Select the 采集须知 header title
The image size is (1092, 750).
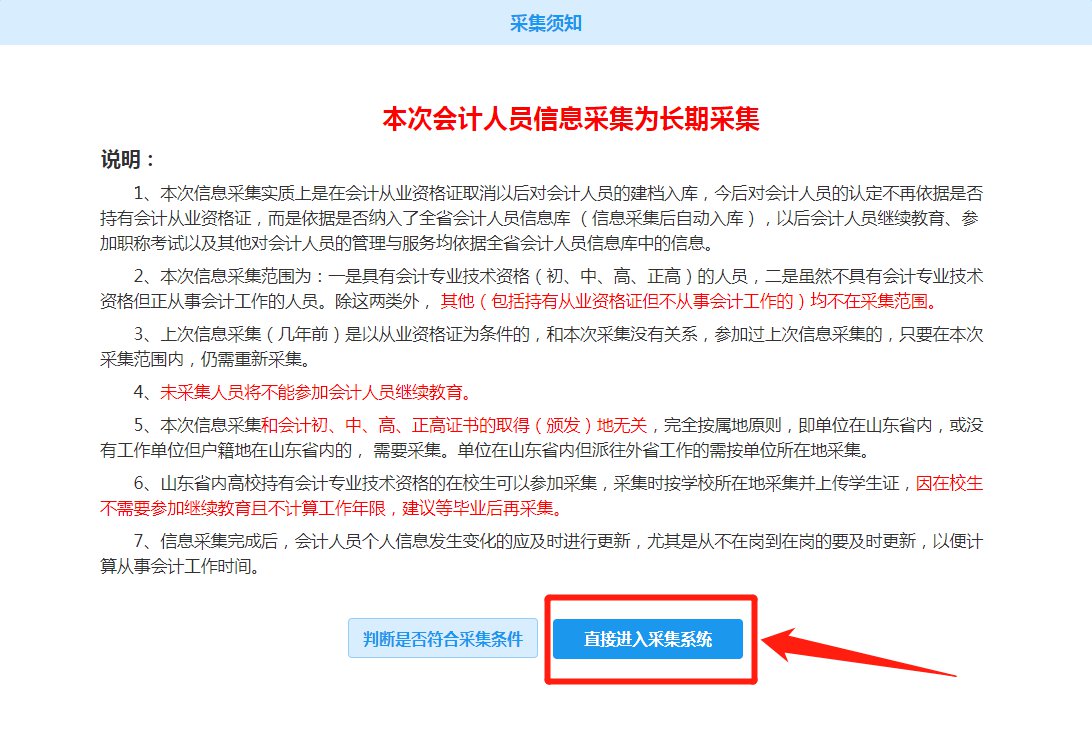(x=546, y=23)
